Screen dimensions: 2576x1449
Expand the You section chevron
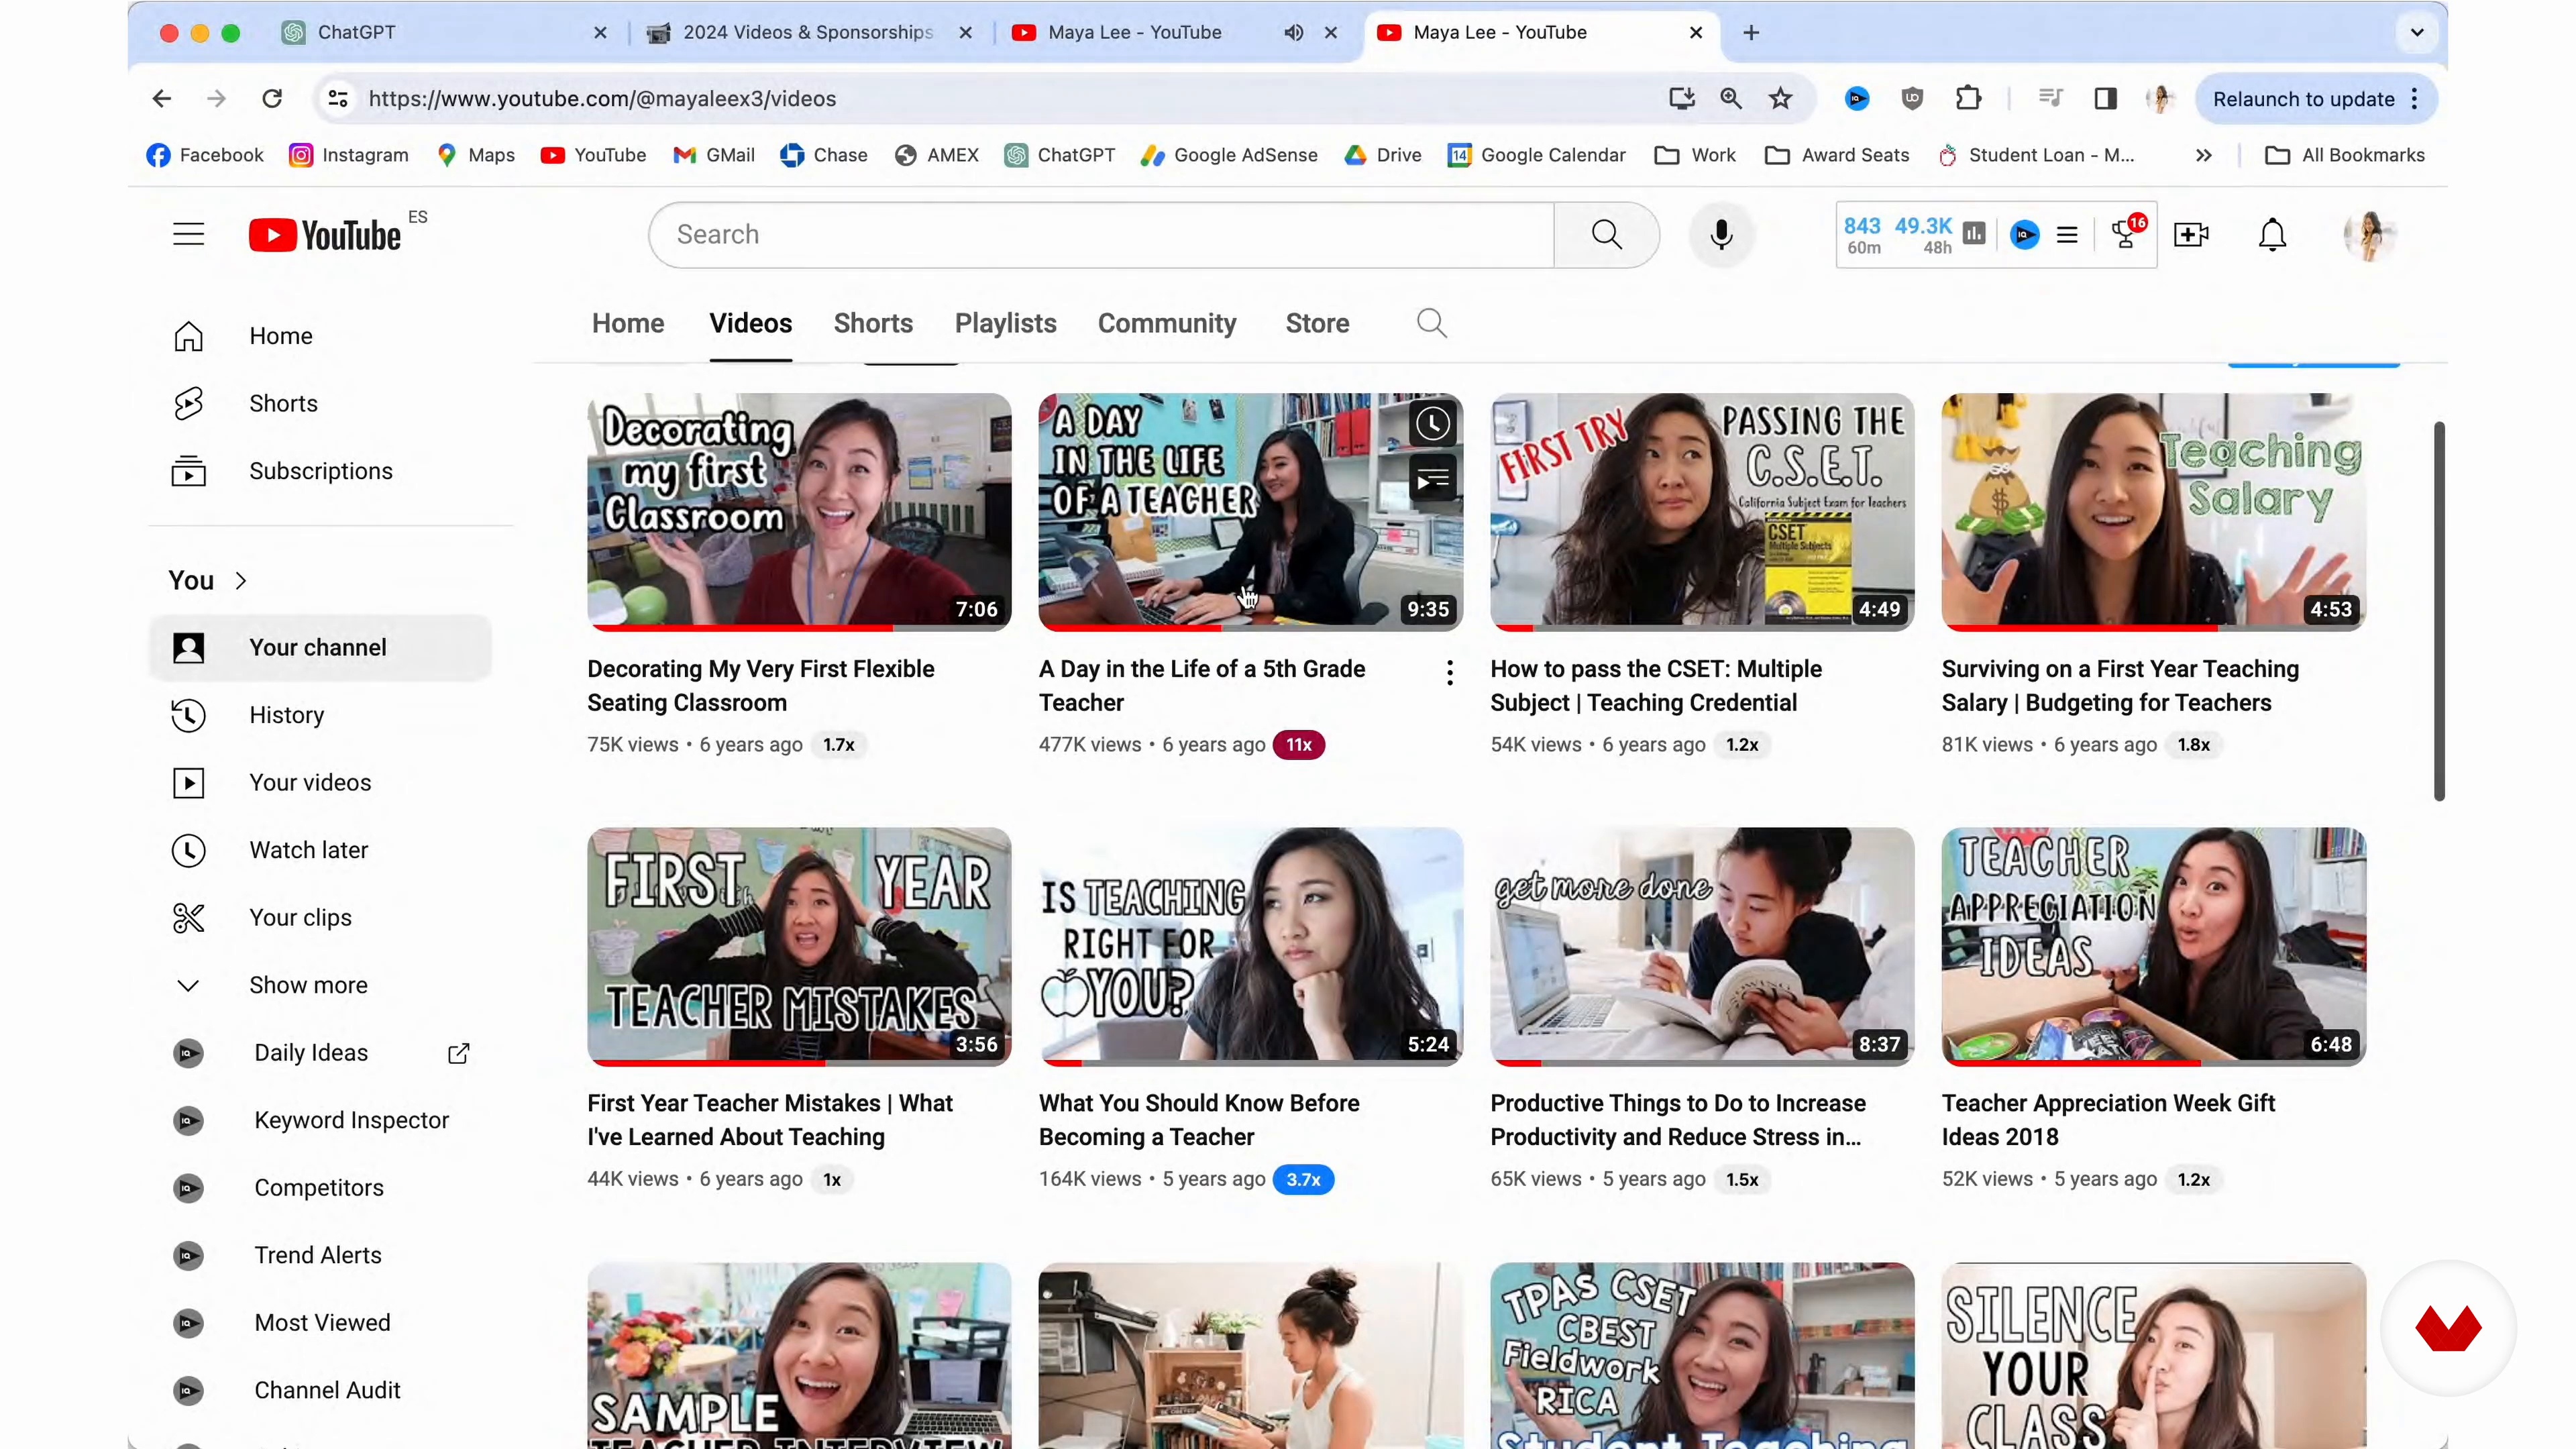click(241, 581)
